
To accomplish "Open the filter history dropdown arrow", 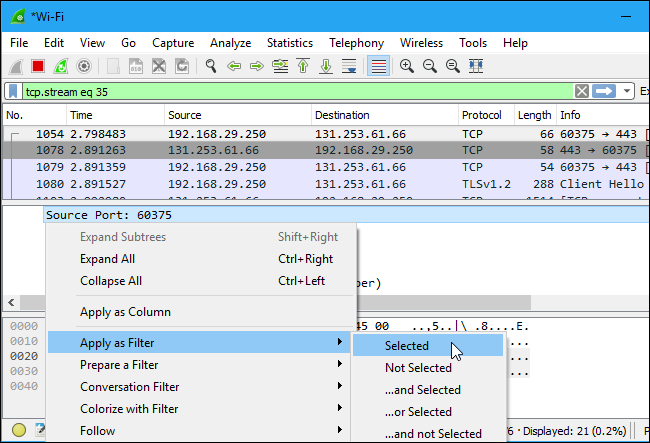I will pos(627,91).
